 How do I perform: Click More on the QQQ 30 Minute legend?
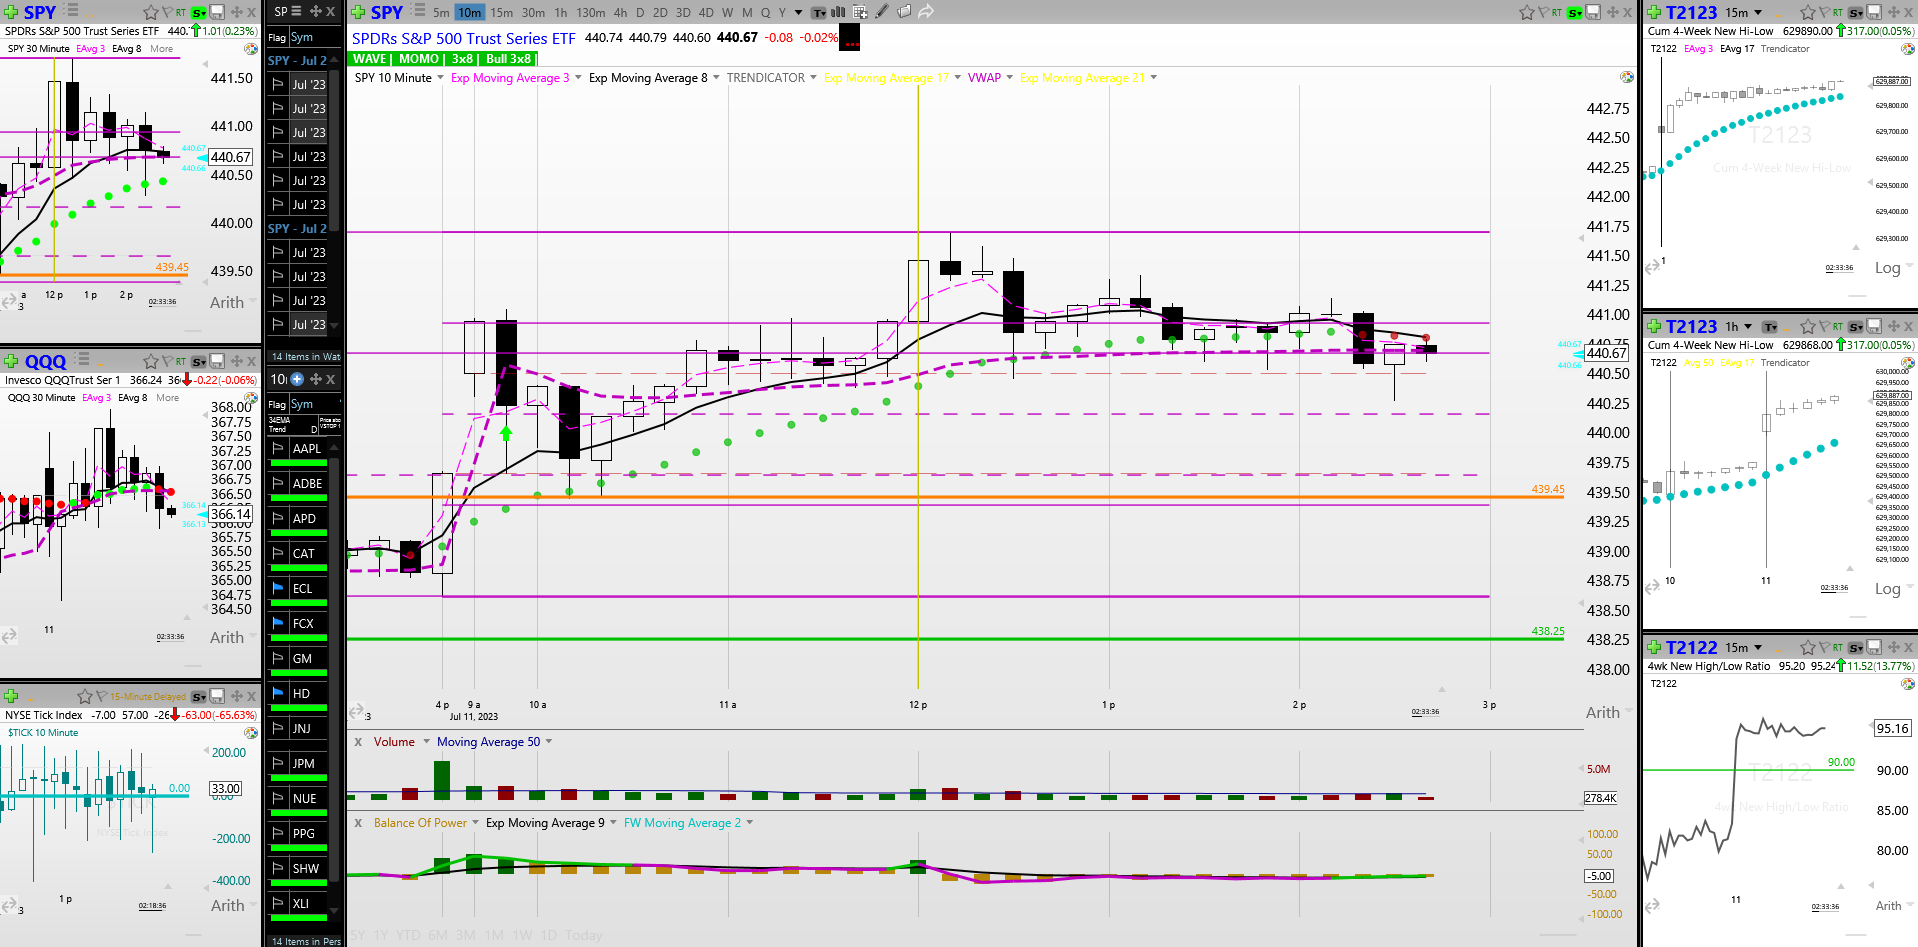click(x=167, y=398)
